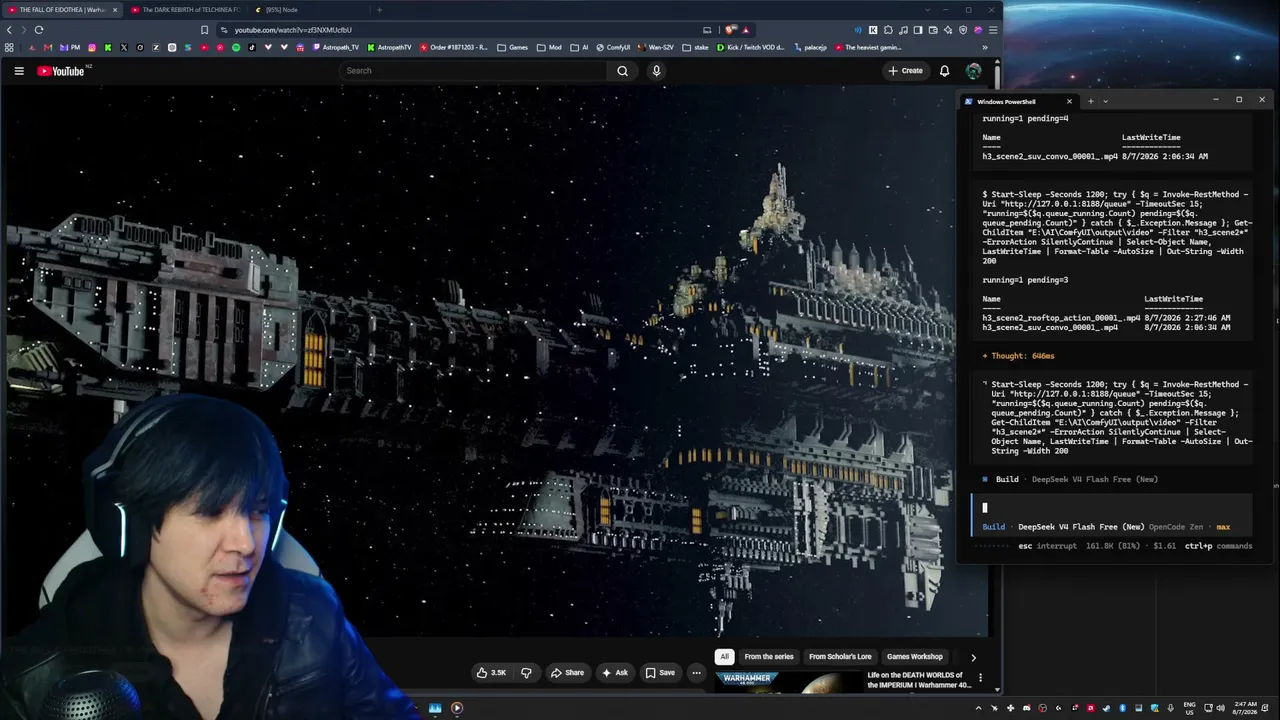
Task: Open the Gmail bookmark icon
Action: (x=47, y=47)
